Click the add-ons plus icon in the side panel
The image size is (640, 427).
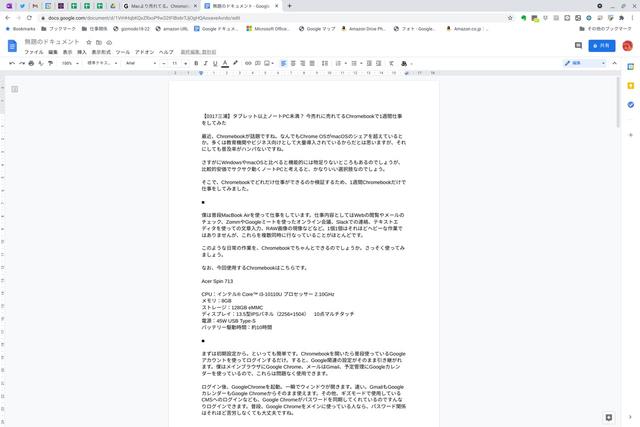tap(631, 135)
